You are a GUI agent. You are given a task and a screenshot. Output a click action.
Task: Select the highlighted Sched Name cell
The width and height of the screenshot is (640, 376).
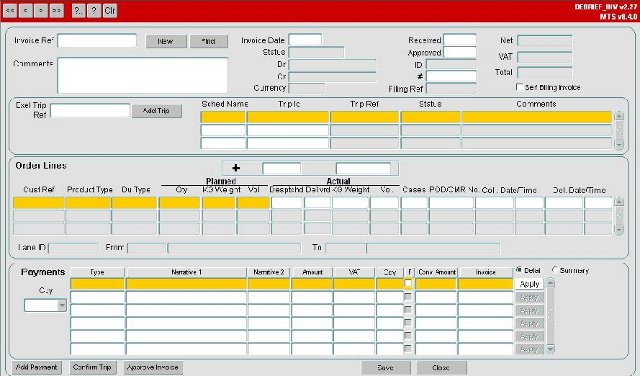click(x=223, y=117)
